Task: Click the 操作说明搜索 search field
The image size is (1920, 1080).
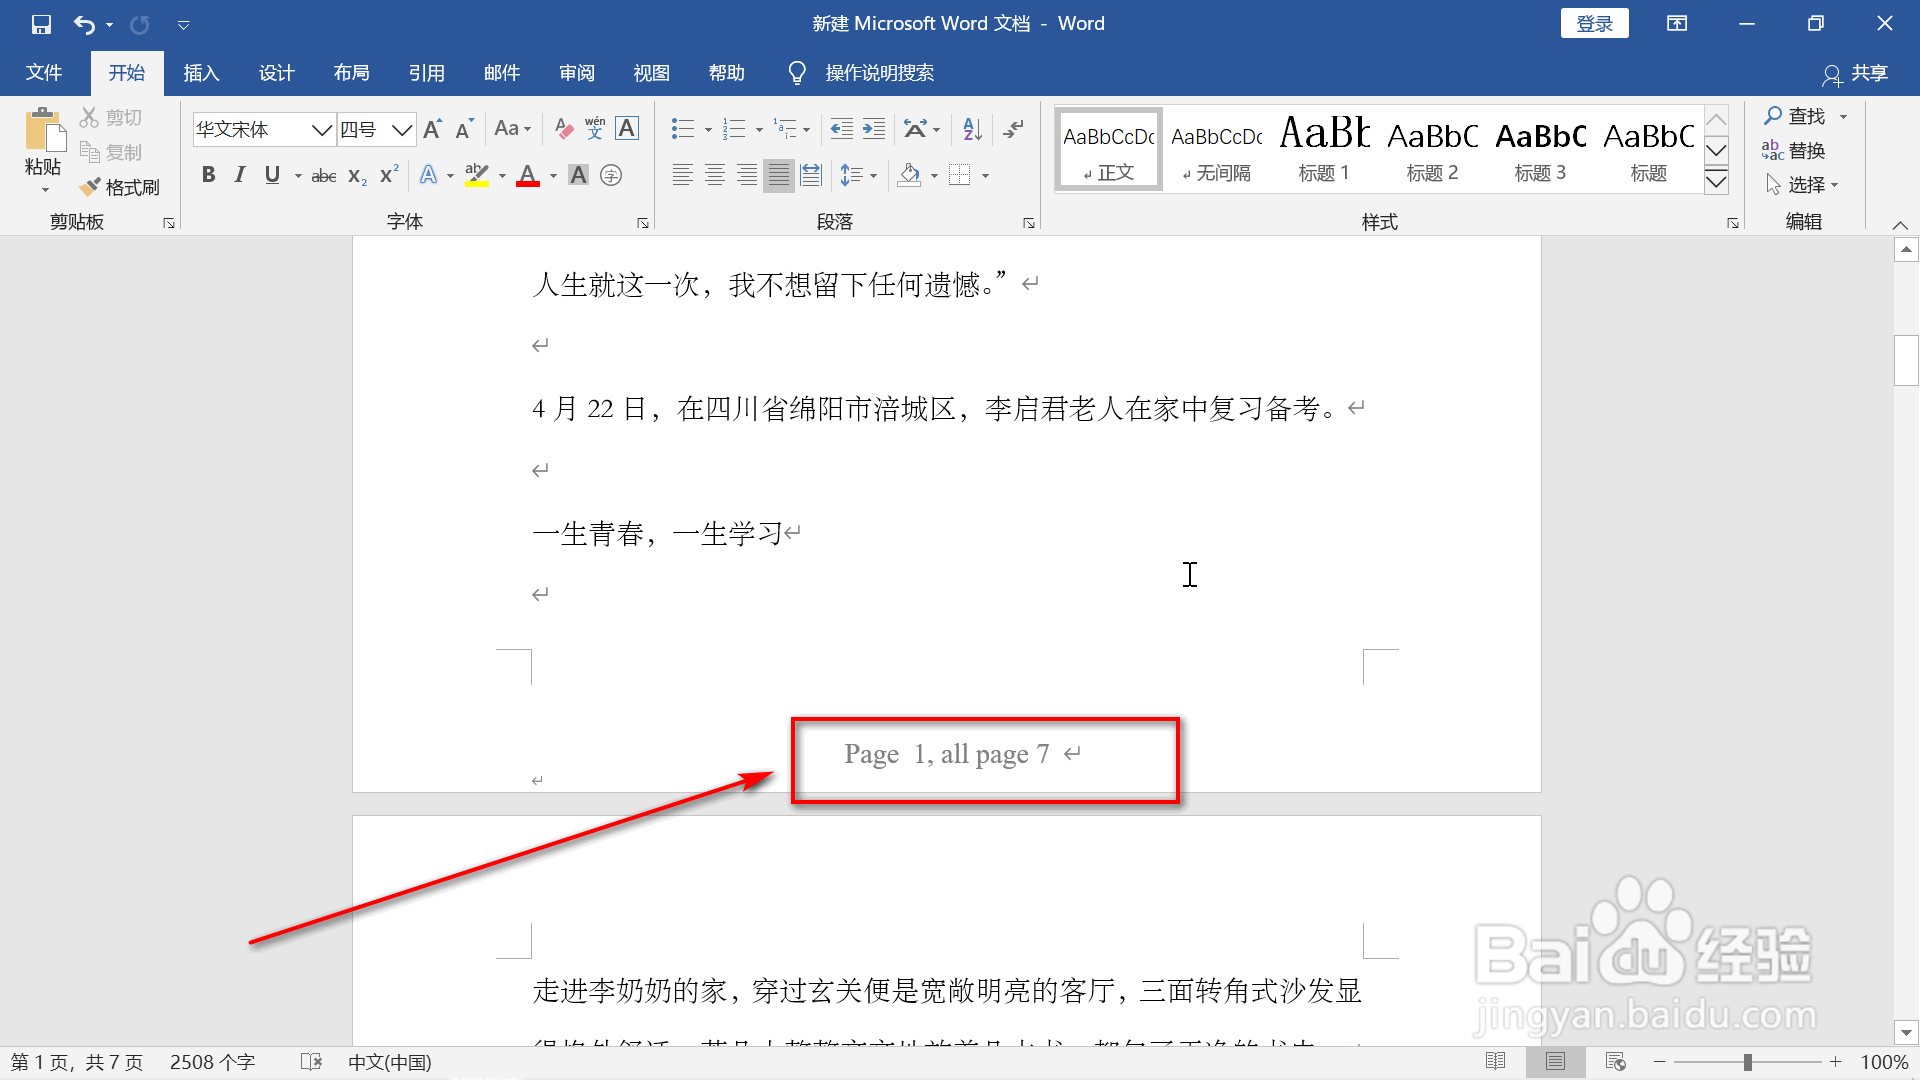Action: pyautogui.click(x=880, y=73)
